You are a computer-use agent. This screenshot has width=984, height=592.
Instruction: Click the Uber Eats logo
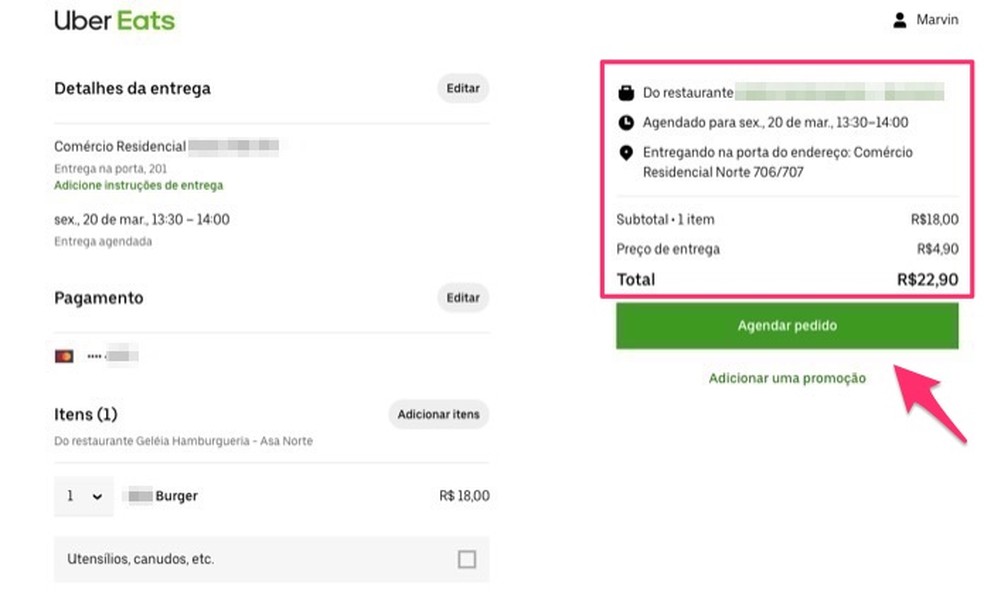click(x=114, y=19)
